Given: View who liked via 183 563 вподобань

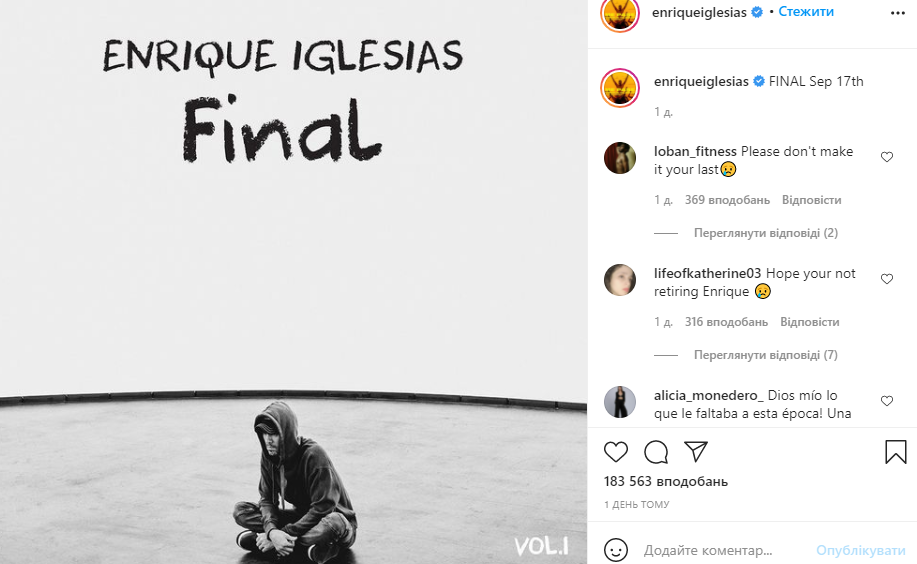Looking at the screenshot, I should pyautogui.click(x=666, y=482).
